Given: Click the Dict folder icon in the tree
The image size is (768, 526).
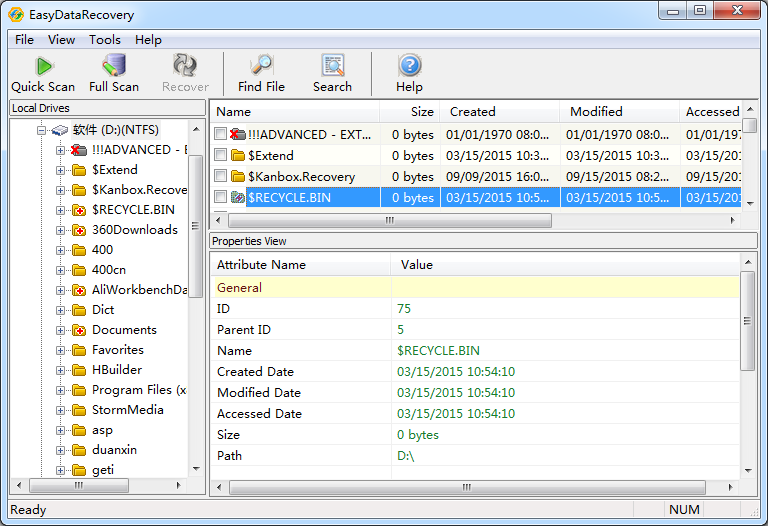Looking at the screenshot, I should coord(79,311).
